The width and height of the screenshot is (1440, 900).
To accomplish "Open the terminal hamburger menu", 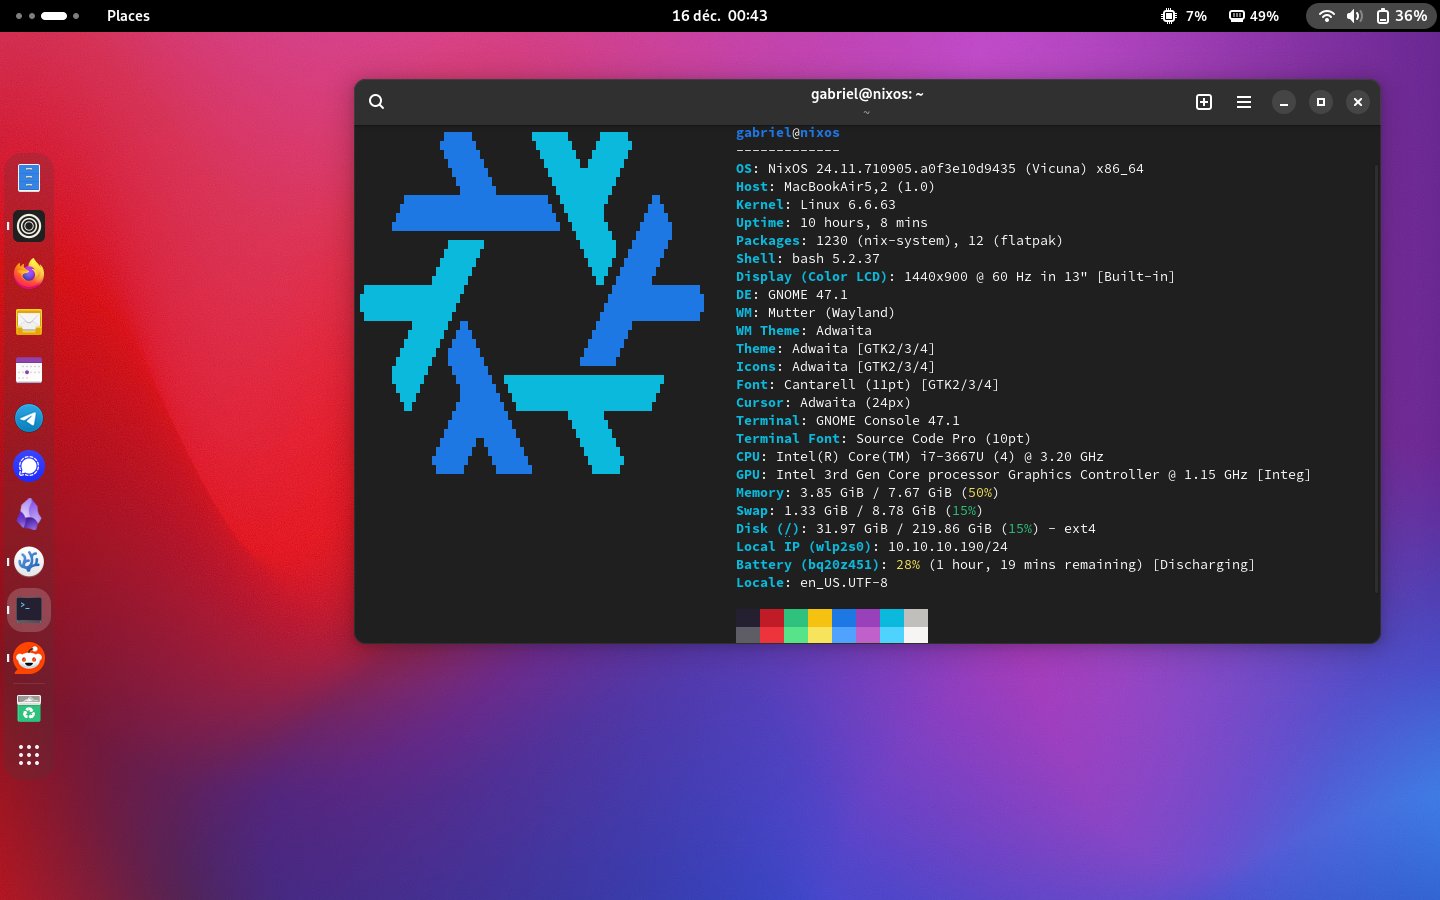I will coord(1244,102).
